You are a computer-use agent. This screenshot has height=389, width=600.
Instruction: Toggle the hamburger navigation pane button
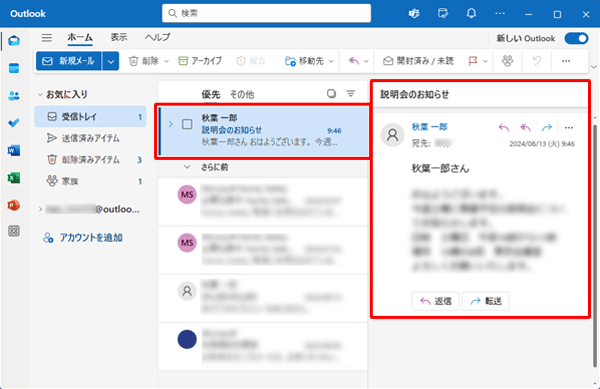coord(47,37)
